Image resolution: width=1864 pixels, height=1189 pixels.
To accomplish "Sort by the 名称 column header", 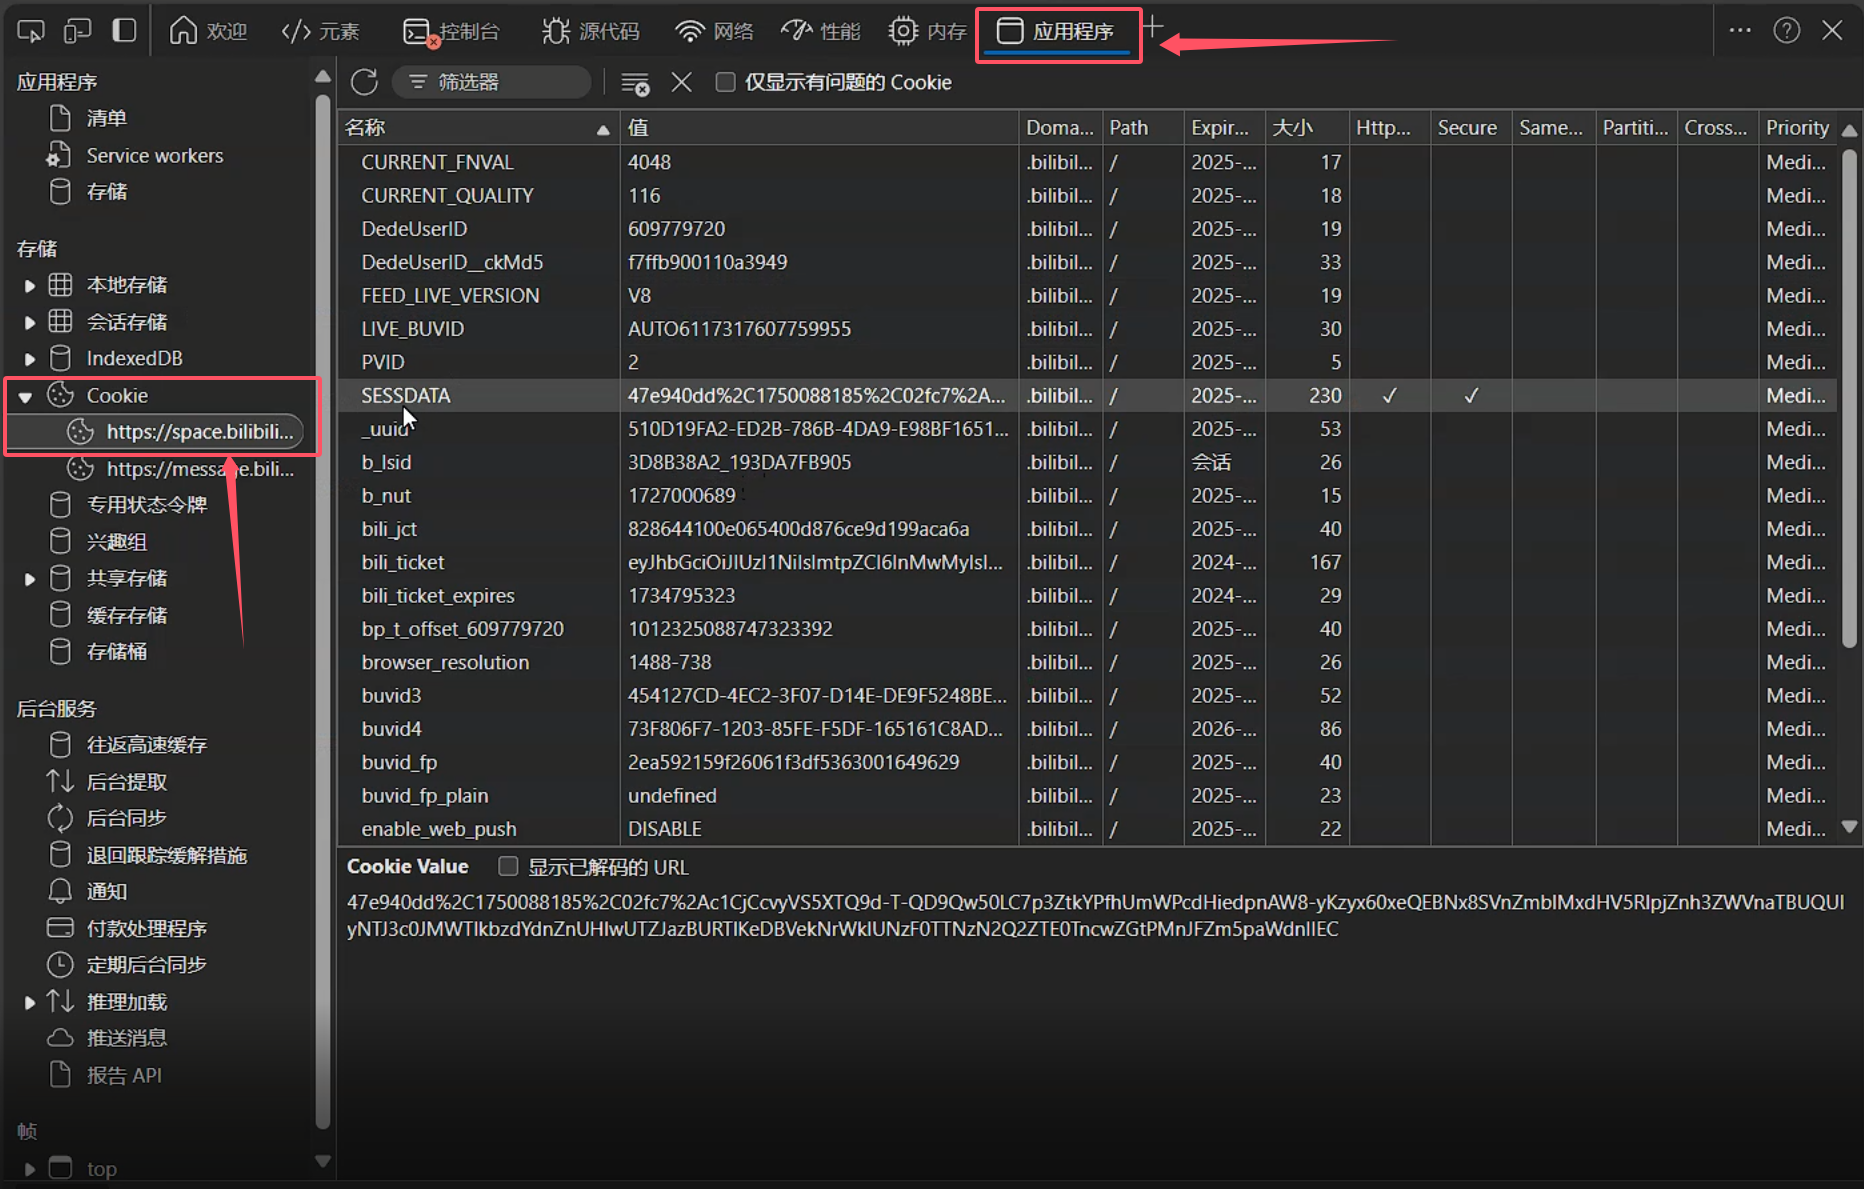I will [478, 127].
